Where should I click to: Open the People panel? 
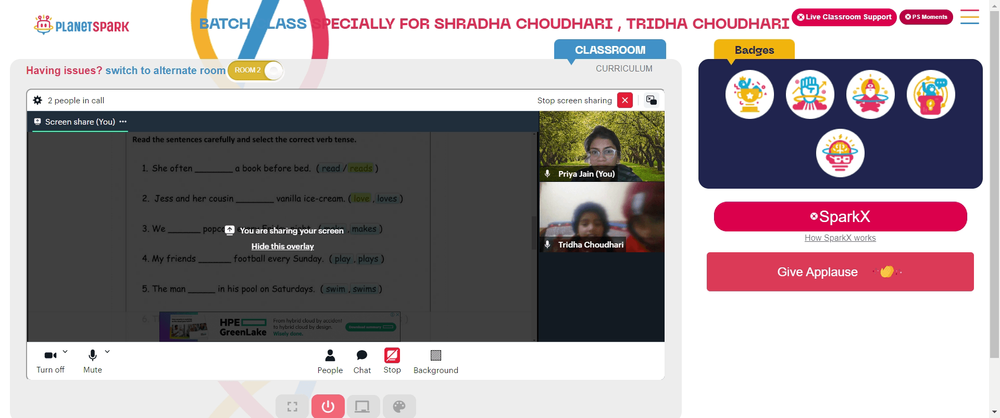[x=330, y=362]
